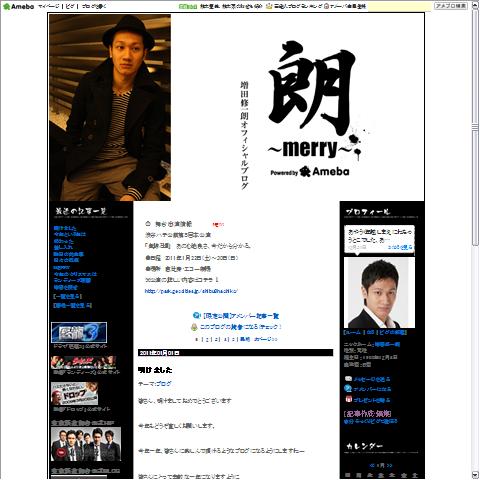Open the group photo banner of men in suits
The image size is (480, 480).
click(x=86, y=444)
